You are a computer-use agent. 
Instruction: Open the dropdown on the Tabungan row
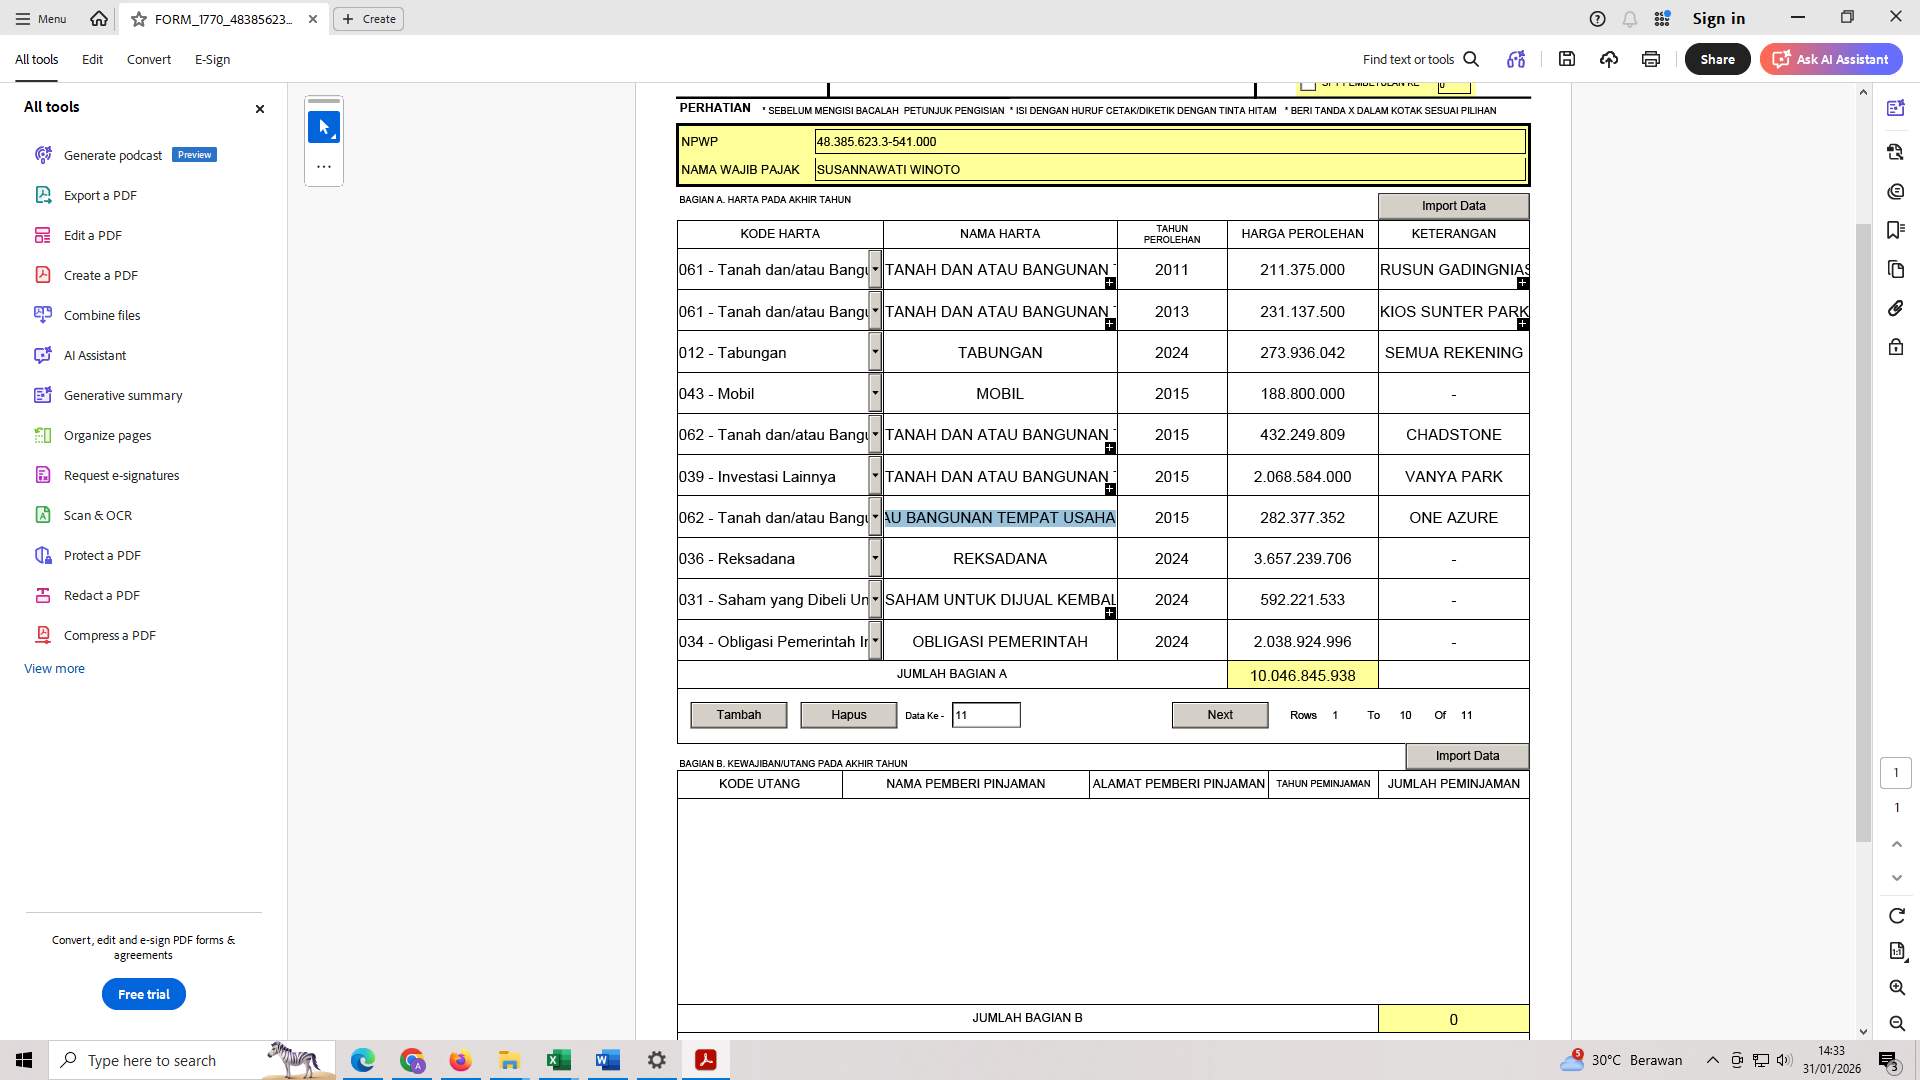click(x=875, y=352)
